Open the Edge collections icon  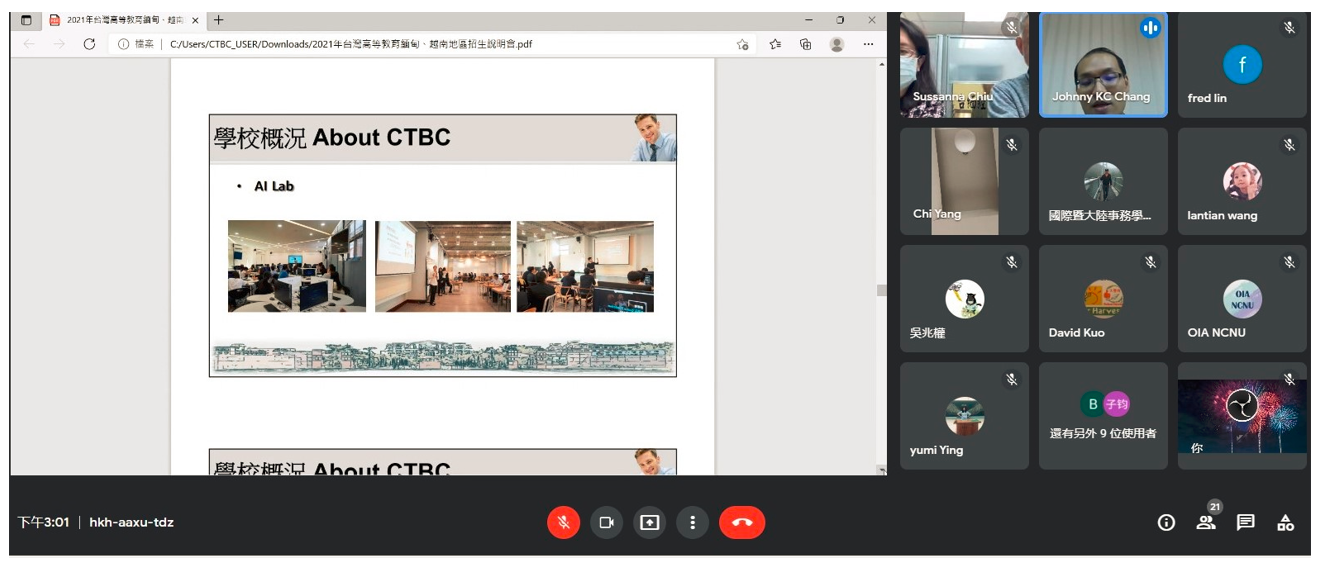805,44
